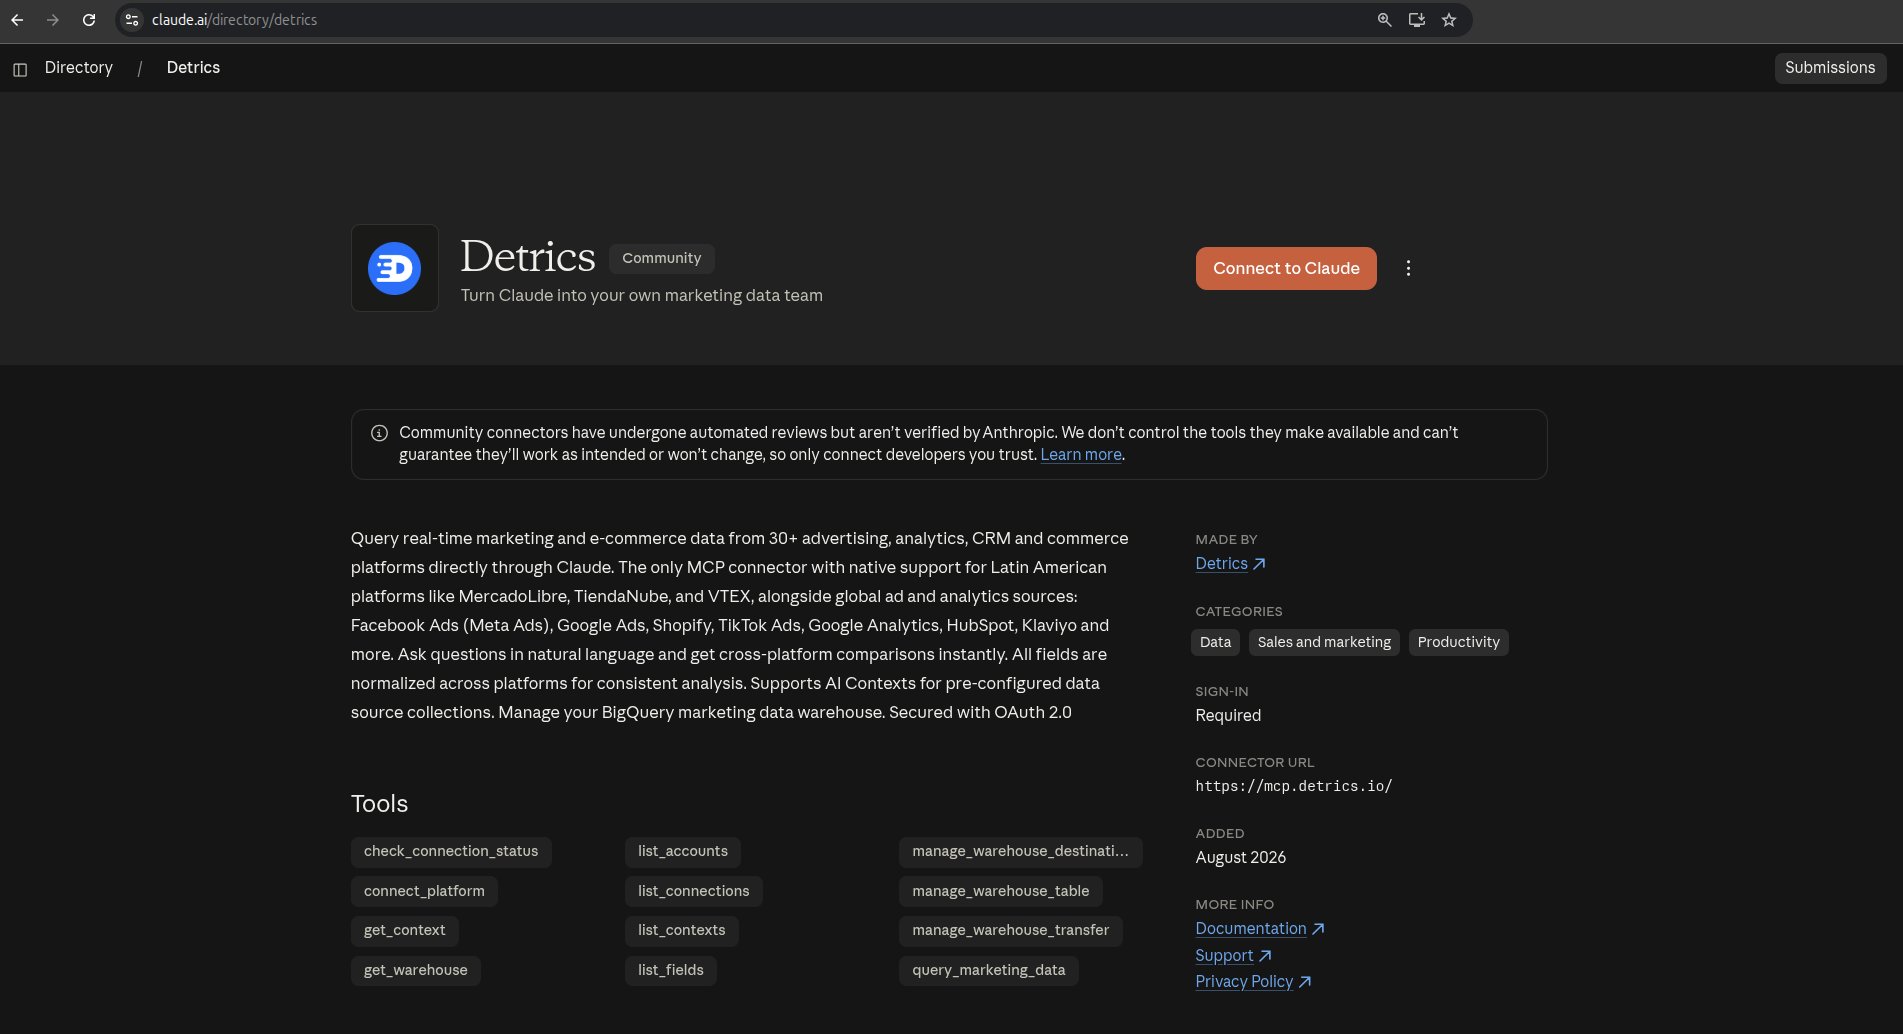Image resolution: width=1903 pixels, height=1034 pixels.
Task: Click the query_marketing_data tool chip
Action: (989, 971)
